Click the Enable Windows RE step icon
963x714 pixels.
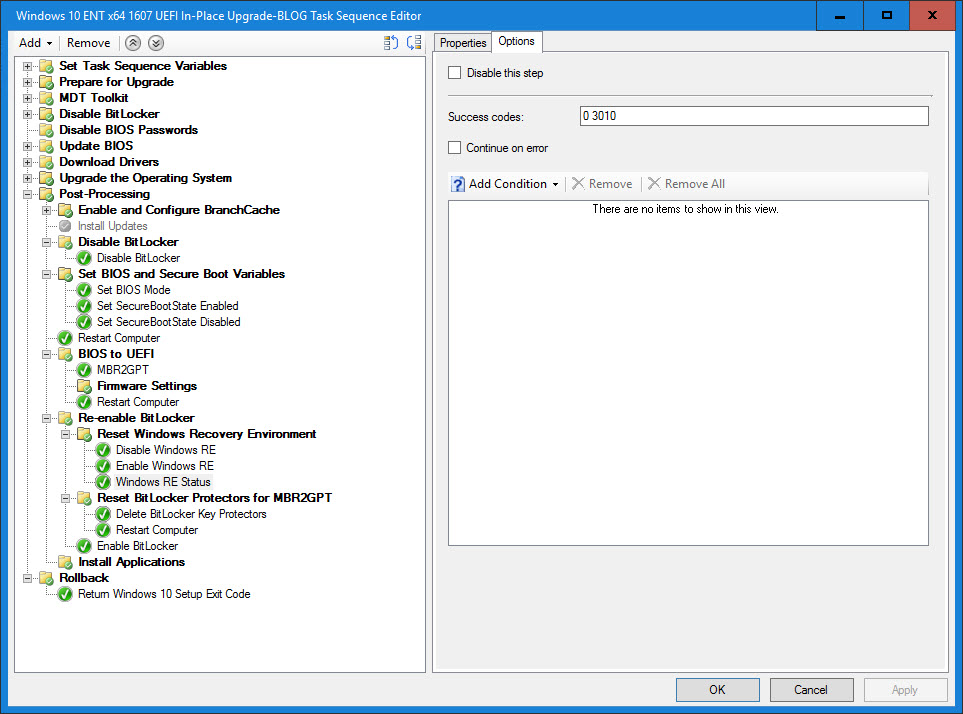[103, 466]
